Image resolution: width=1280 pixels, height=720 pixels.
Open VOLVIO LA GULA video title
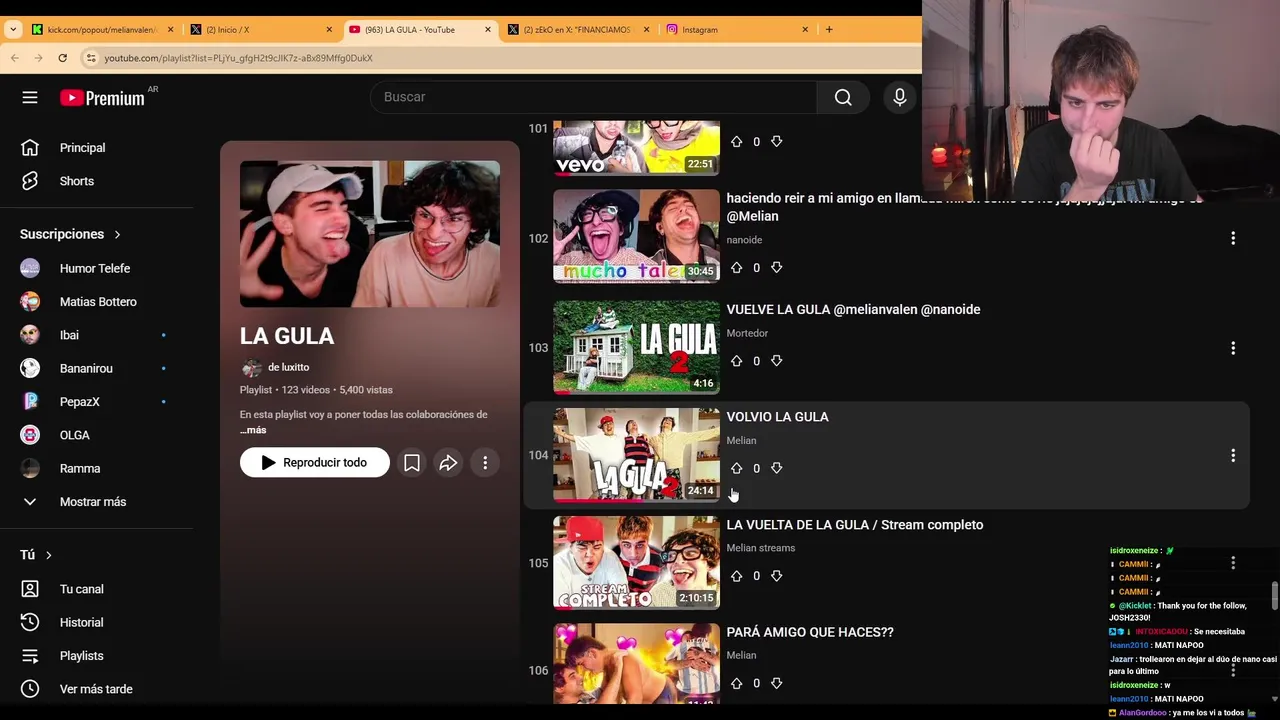click(x=777, y=417)
